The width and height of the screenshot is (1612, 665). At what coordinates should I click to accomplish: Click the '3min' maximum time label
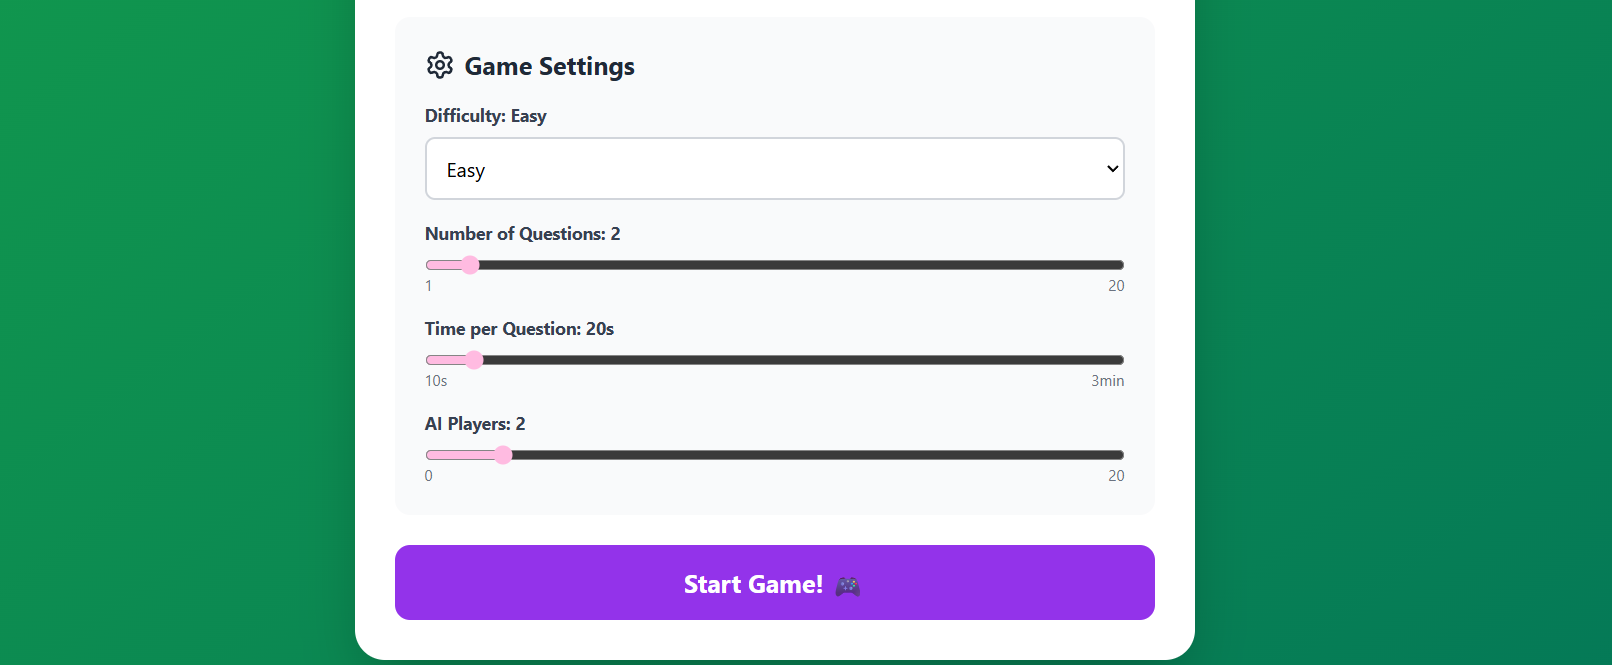[x=1107, y=381]
